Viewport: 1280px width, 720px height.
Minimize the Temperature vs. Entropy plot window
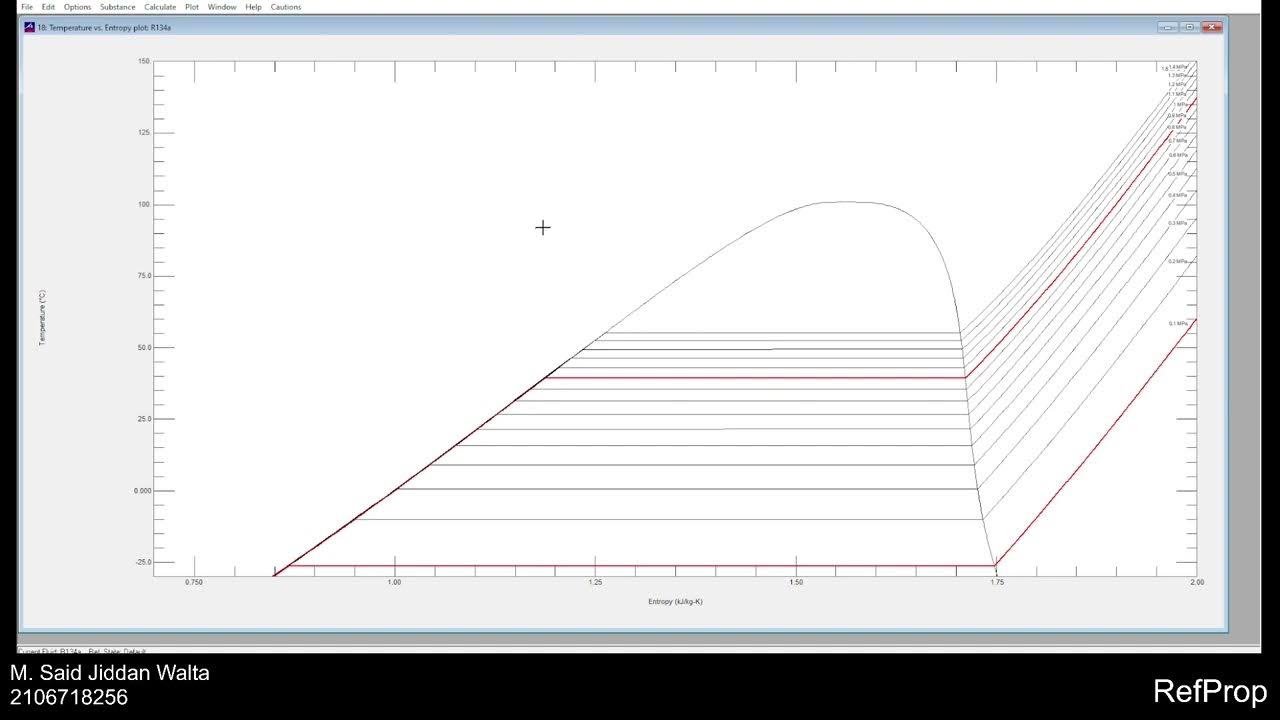[x=1168, y=27]
